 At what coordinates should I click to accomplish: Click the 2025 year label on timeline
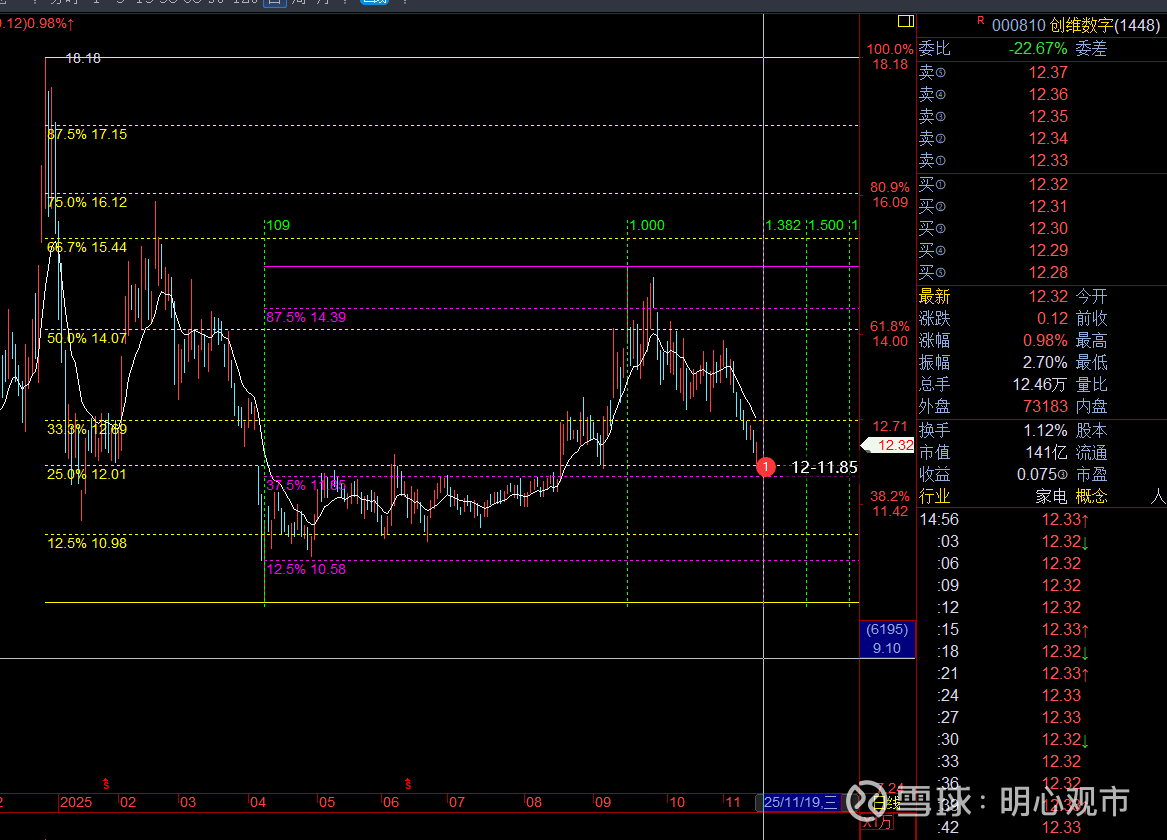tap(76, 803)
